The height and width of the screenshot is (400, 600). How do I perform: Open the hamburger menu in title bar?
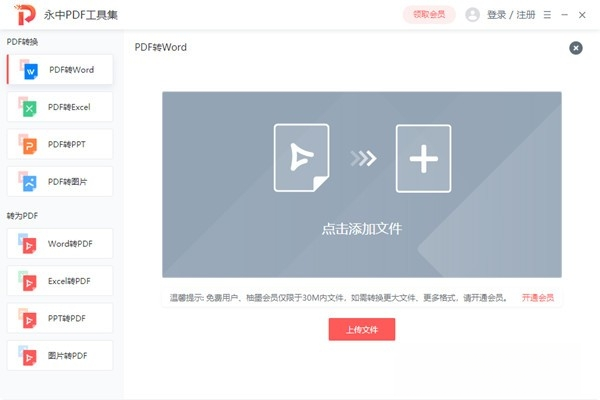tap(547, 15)
